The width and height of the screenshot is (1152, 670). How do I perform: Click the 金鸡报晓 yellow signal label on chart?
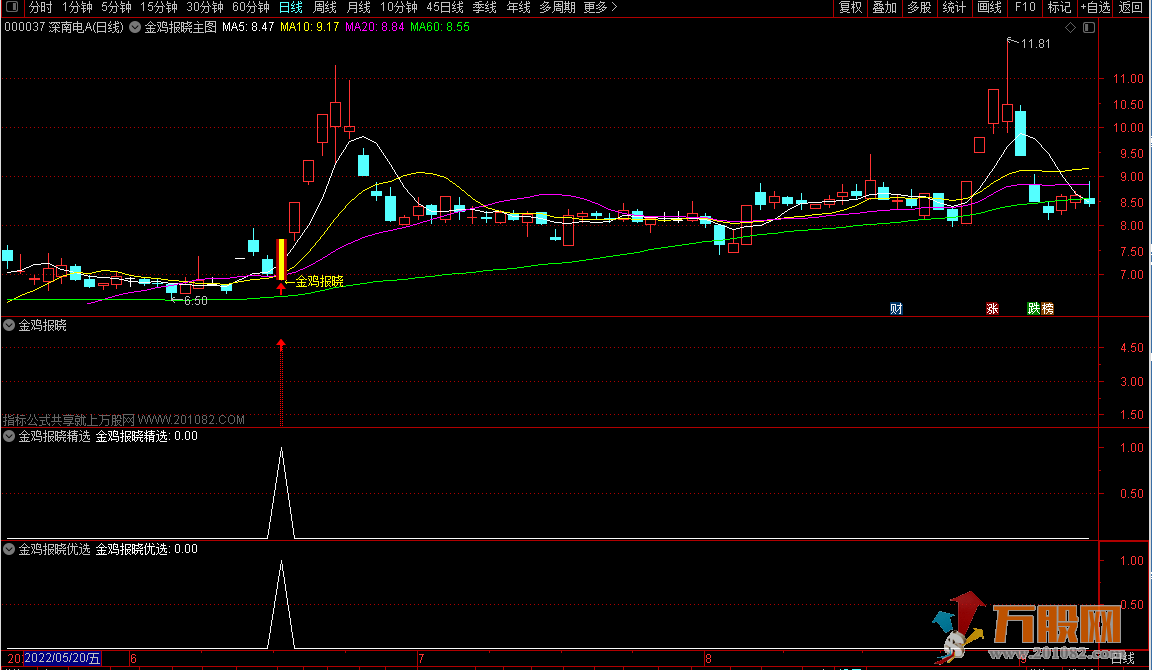(319, 281)
